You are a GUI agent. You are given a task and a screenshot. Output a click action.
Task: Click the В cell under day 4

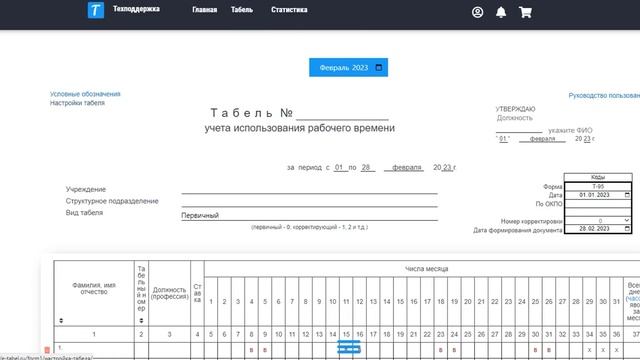coord(251,350)
